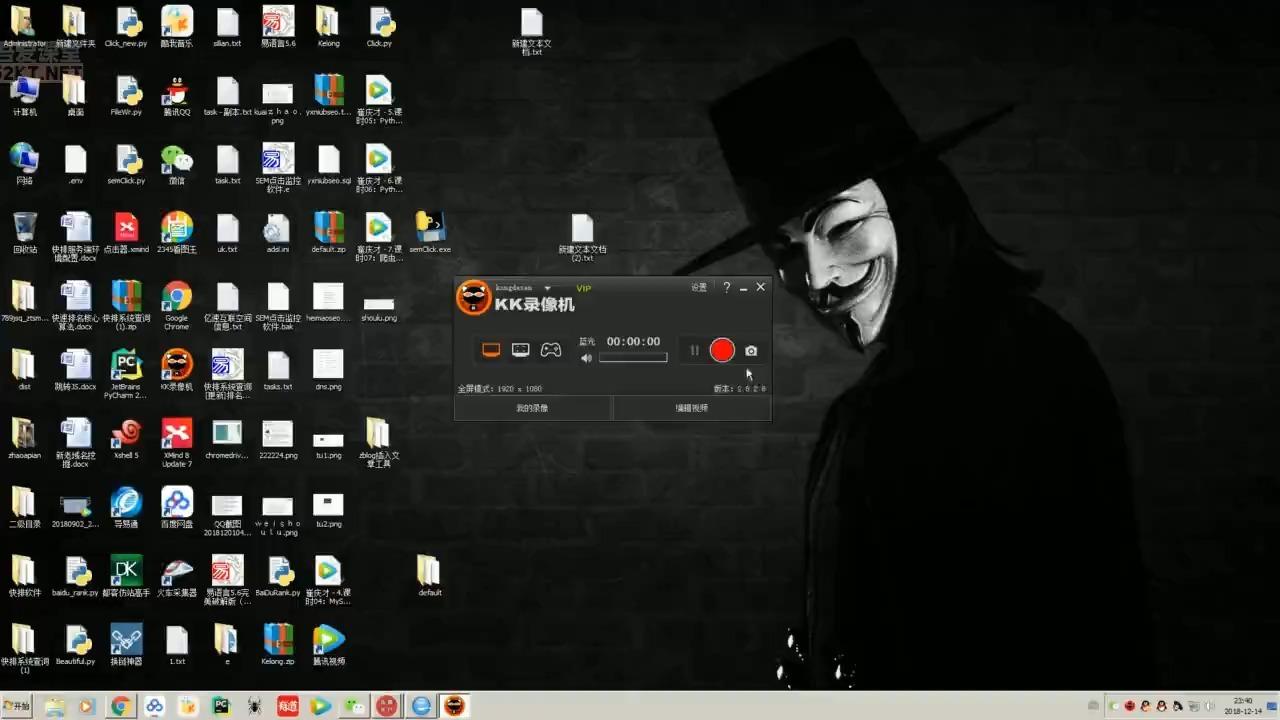Click the pause button in KK recorder
The width and height of the screenshot is (1280, 720).
pyautogui.click(x=694, y=350)
